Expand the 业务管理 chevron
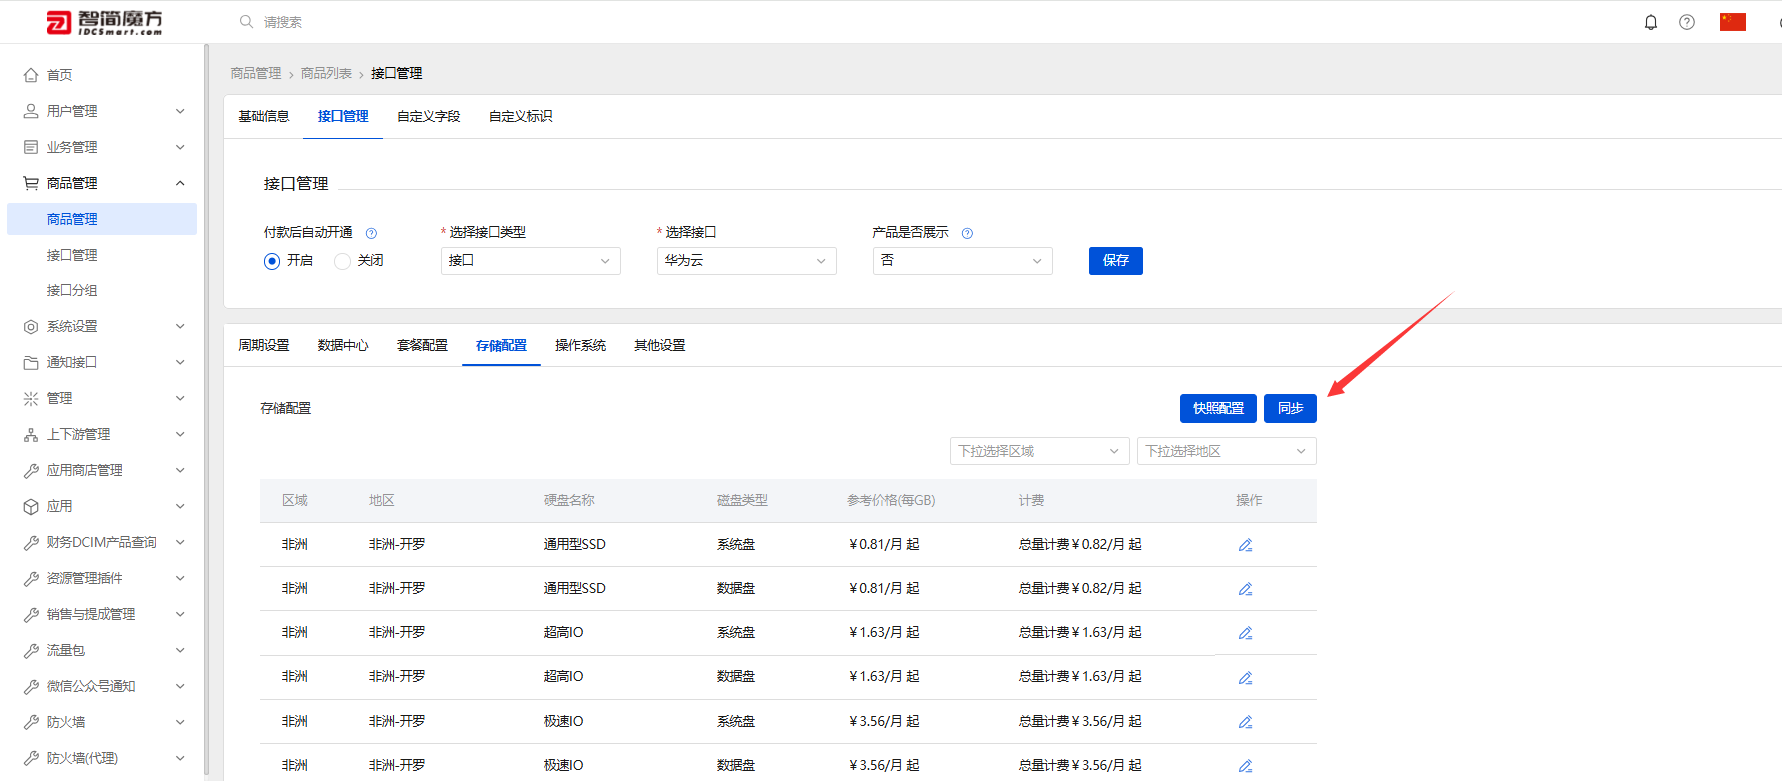Image resolution: width=1782 pixels, height=781 pixels. (180, 147)
